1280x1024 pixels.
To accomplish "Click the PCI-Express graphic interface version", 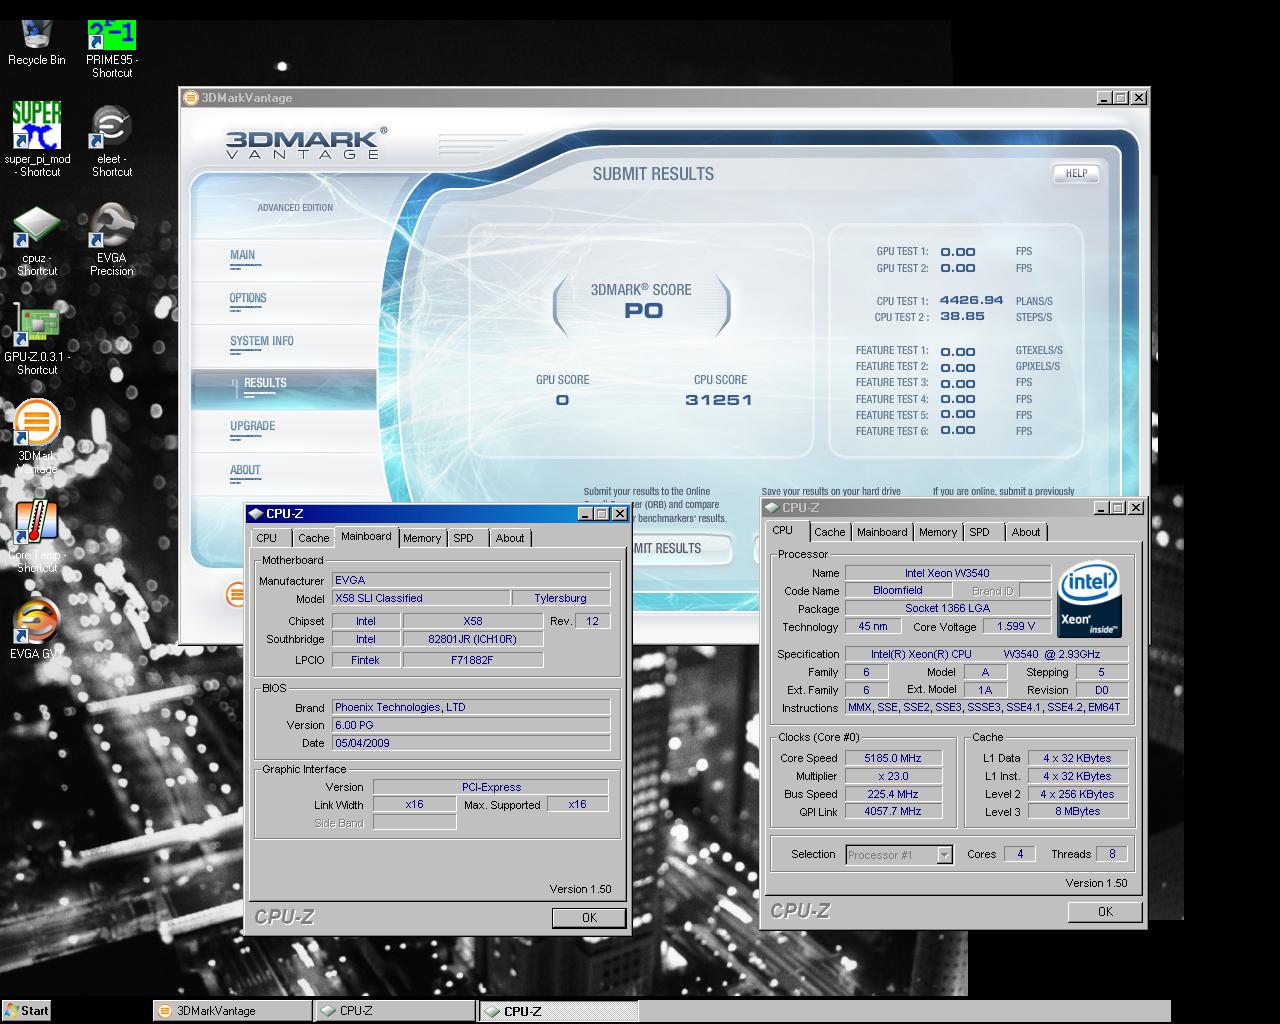I will (x=491, y=787).
